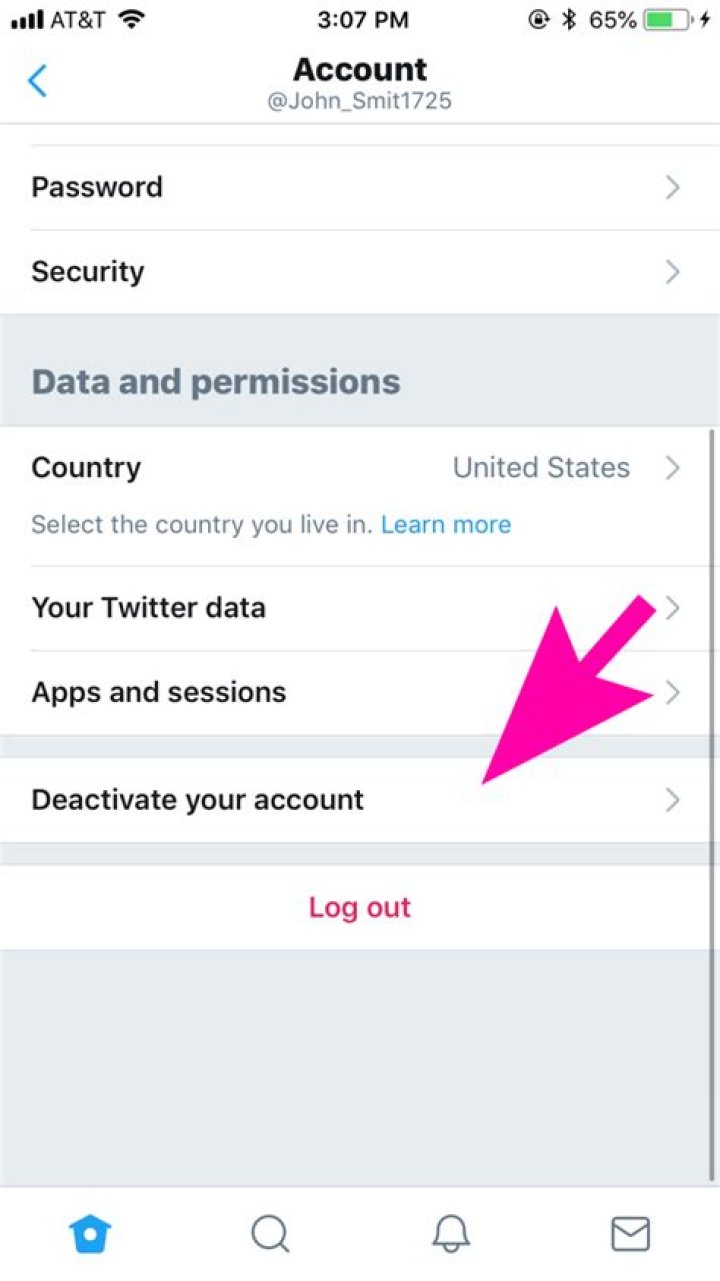The width and height of the screenshot is (720, 1281).
Task: Open the Learn more link
Action: pyautogui.click(x=446, y=525)
